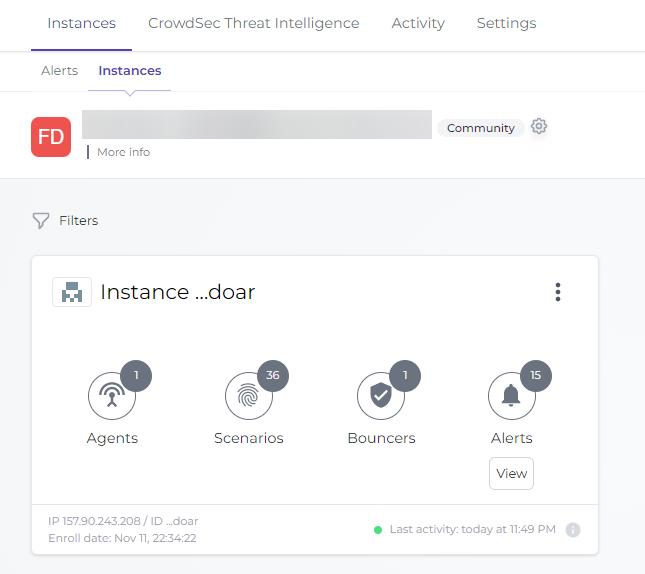
Task: Click the Agents antenna icon
Action: point(112,396)
